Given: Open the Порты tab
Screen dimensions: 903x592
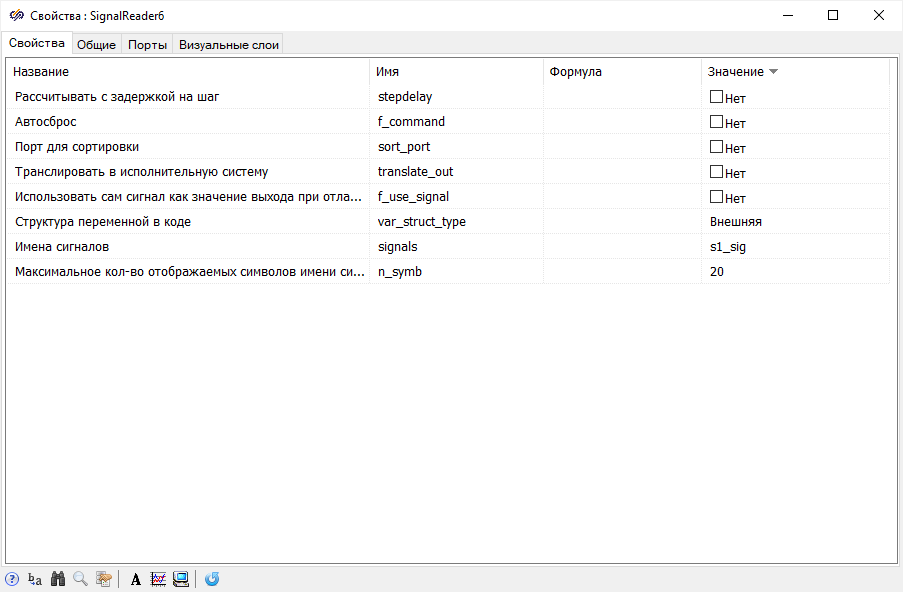Looking at the screenshot, I should pos(147,45).
